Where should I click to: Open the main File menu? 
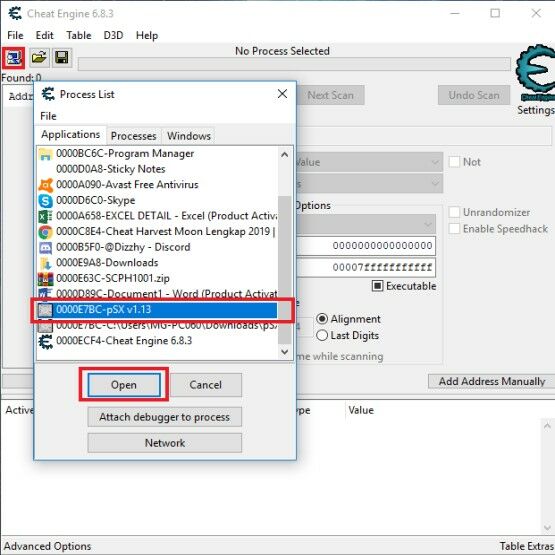tap(15, 35)
